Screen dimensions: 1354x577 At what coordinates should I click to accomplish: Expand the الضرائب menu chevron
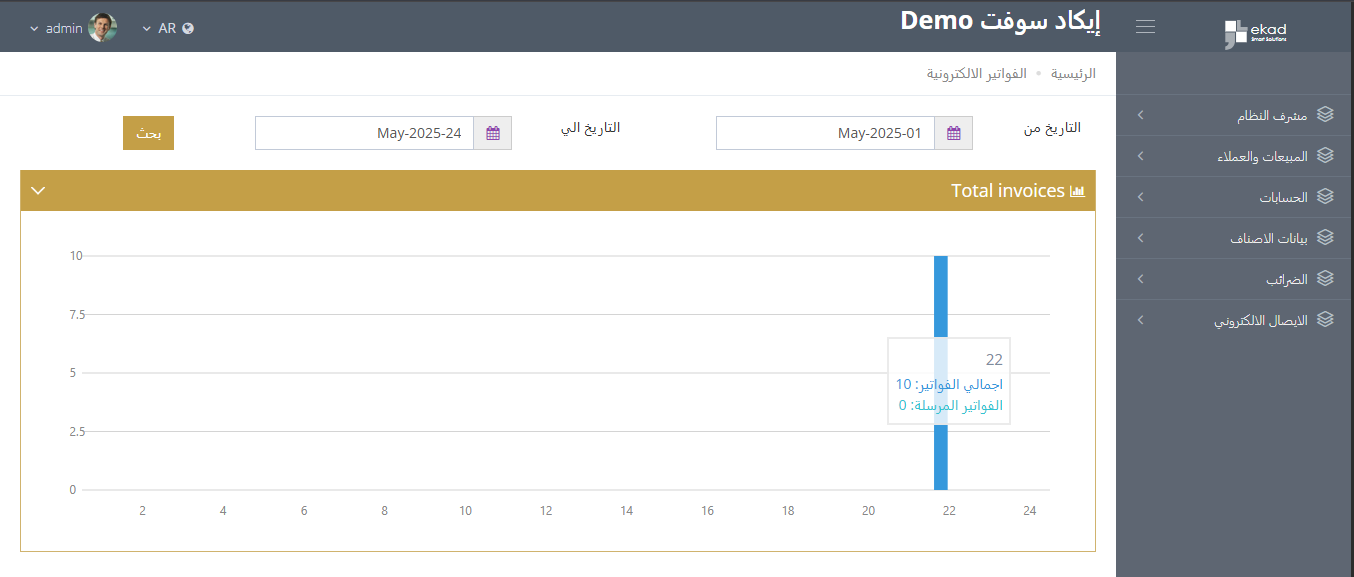click(1141, 280)
